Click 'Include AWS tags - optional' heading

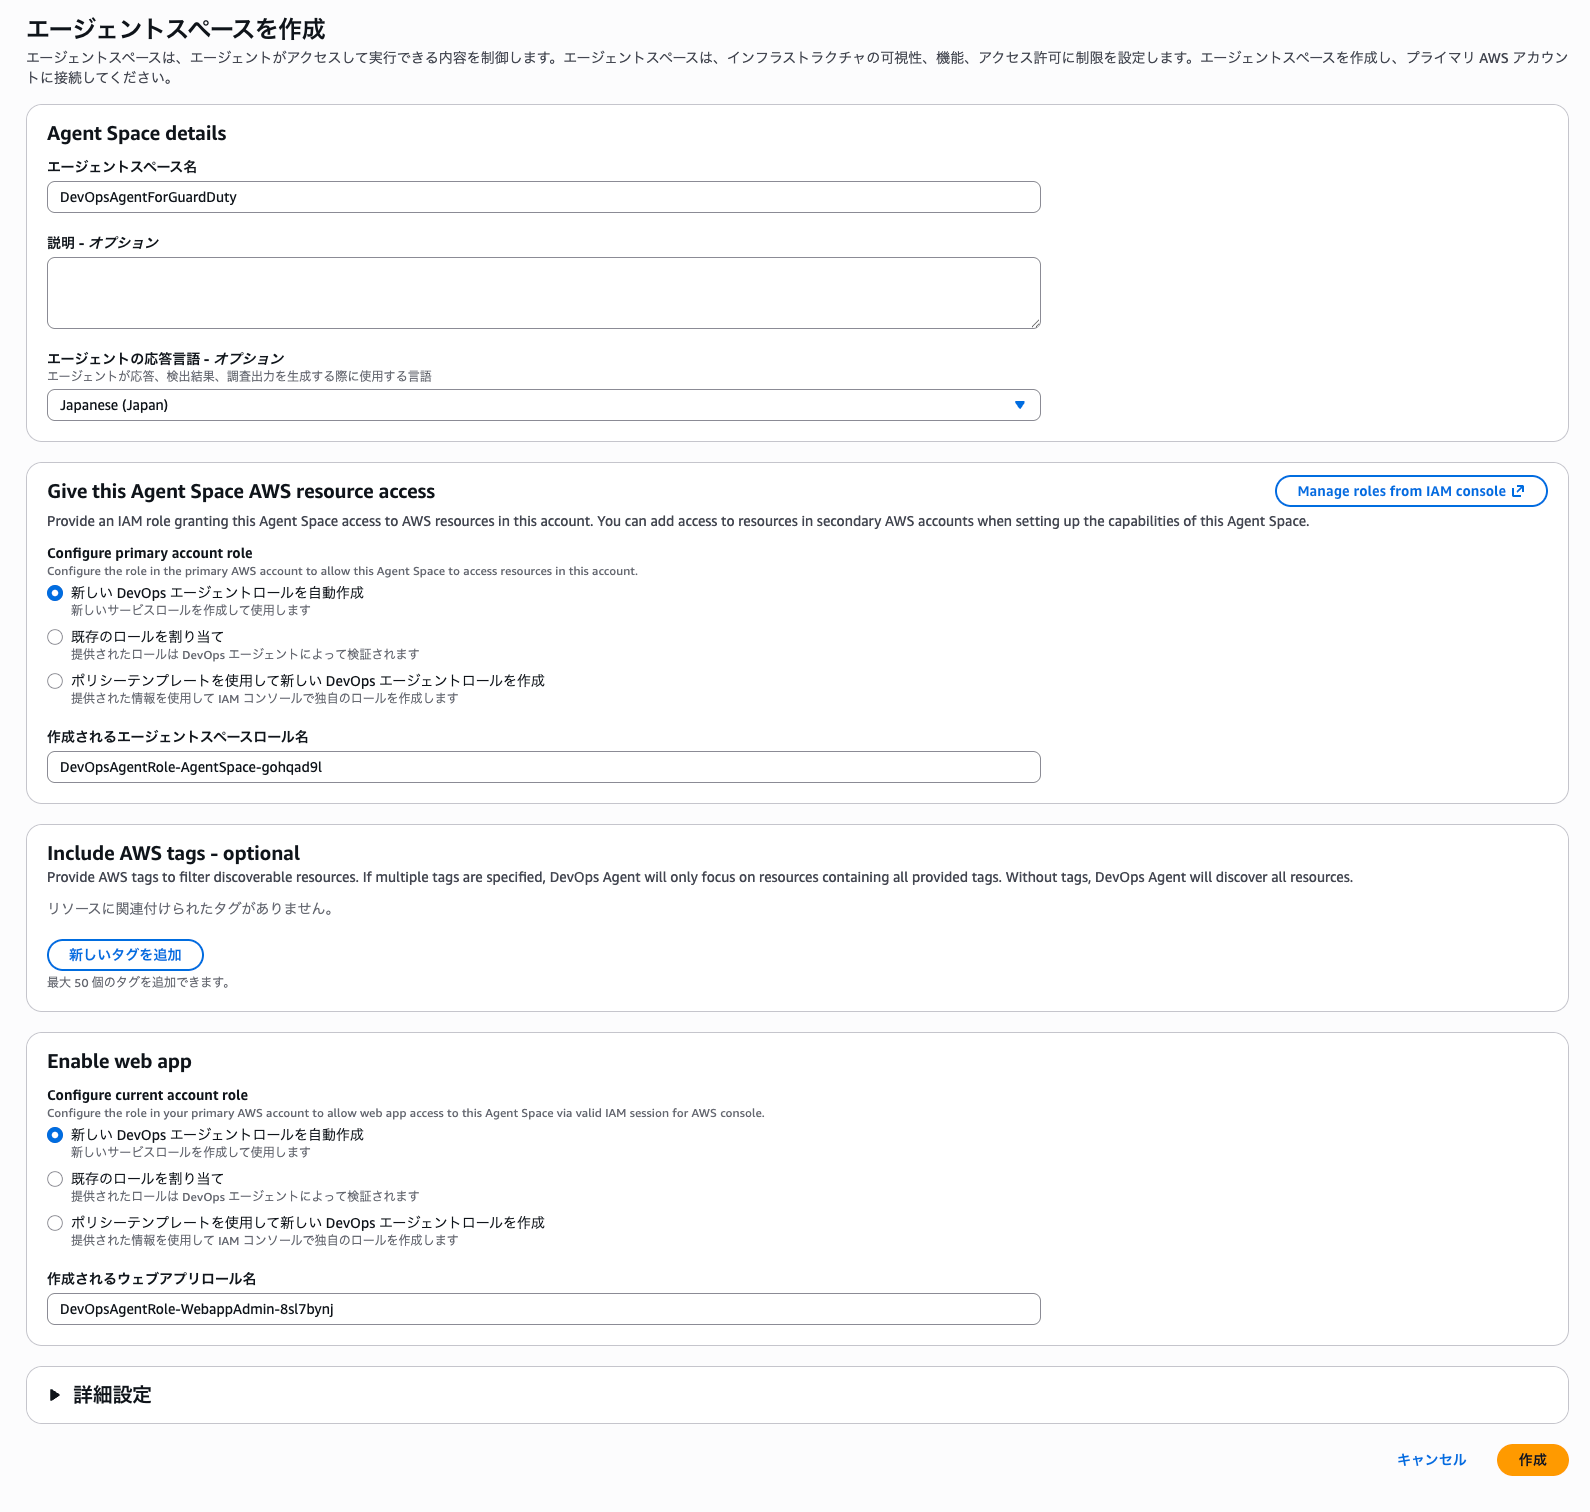point(173,853)
